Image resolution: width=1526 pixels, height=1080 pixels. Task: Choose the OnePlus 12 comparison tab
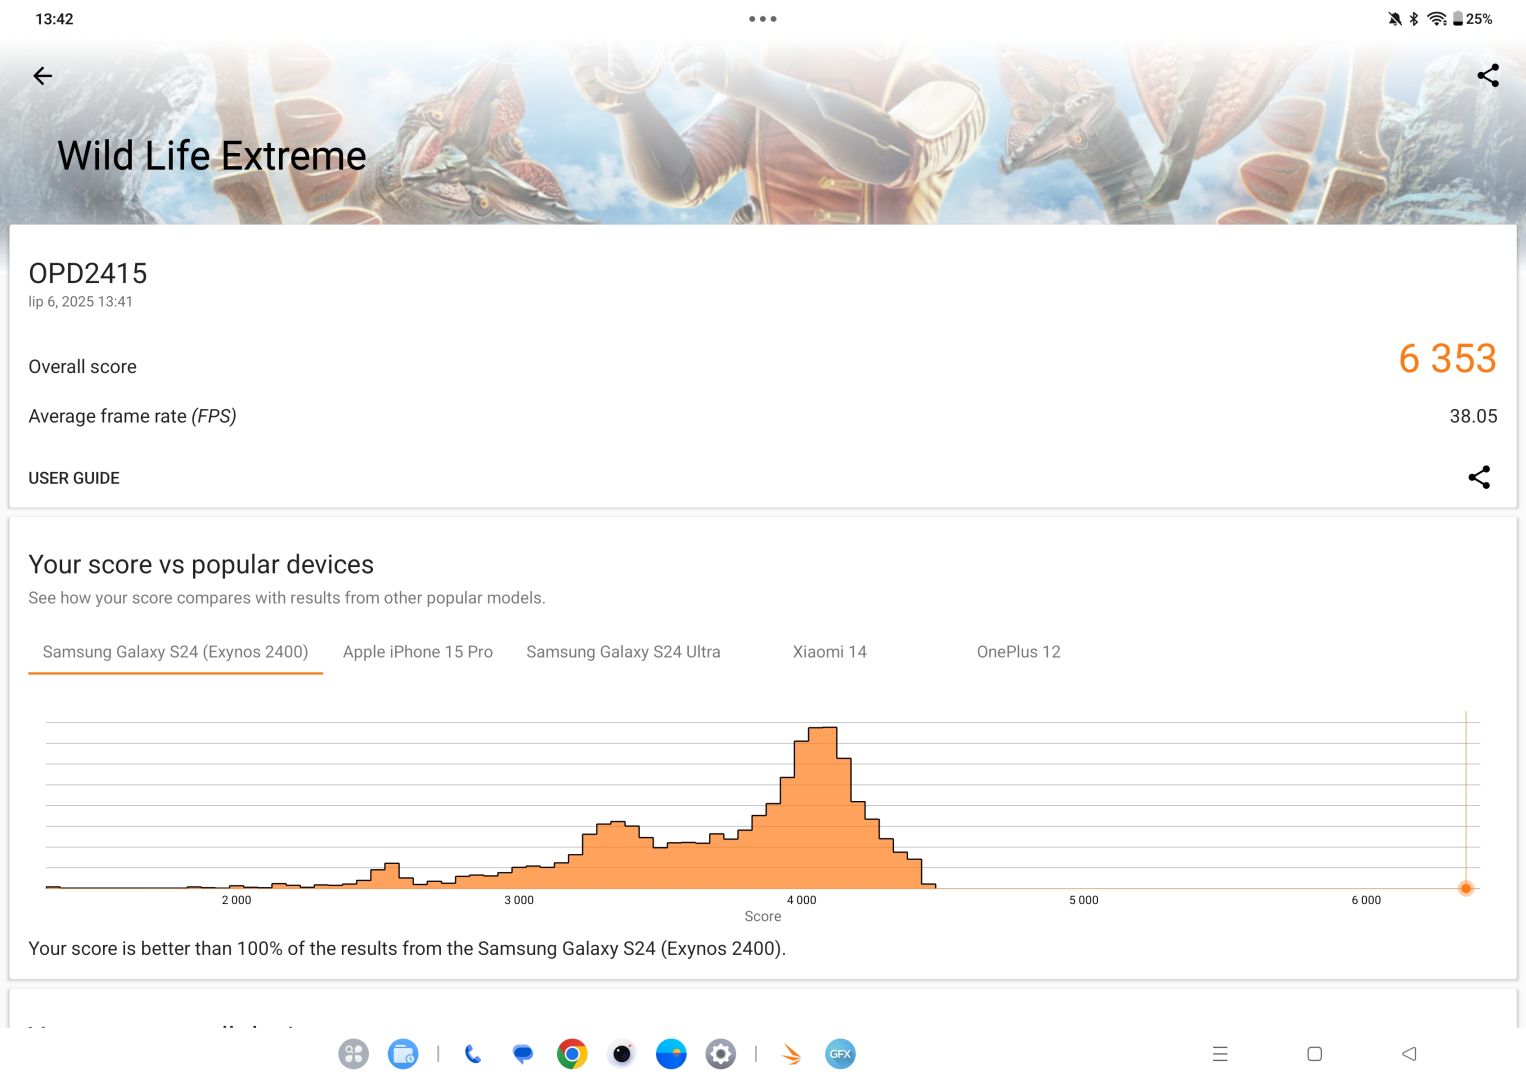(x=1019, y=652)
